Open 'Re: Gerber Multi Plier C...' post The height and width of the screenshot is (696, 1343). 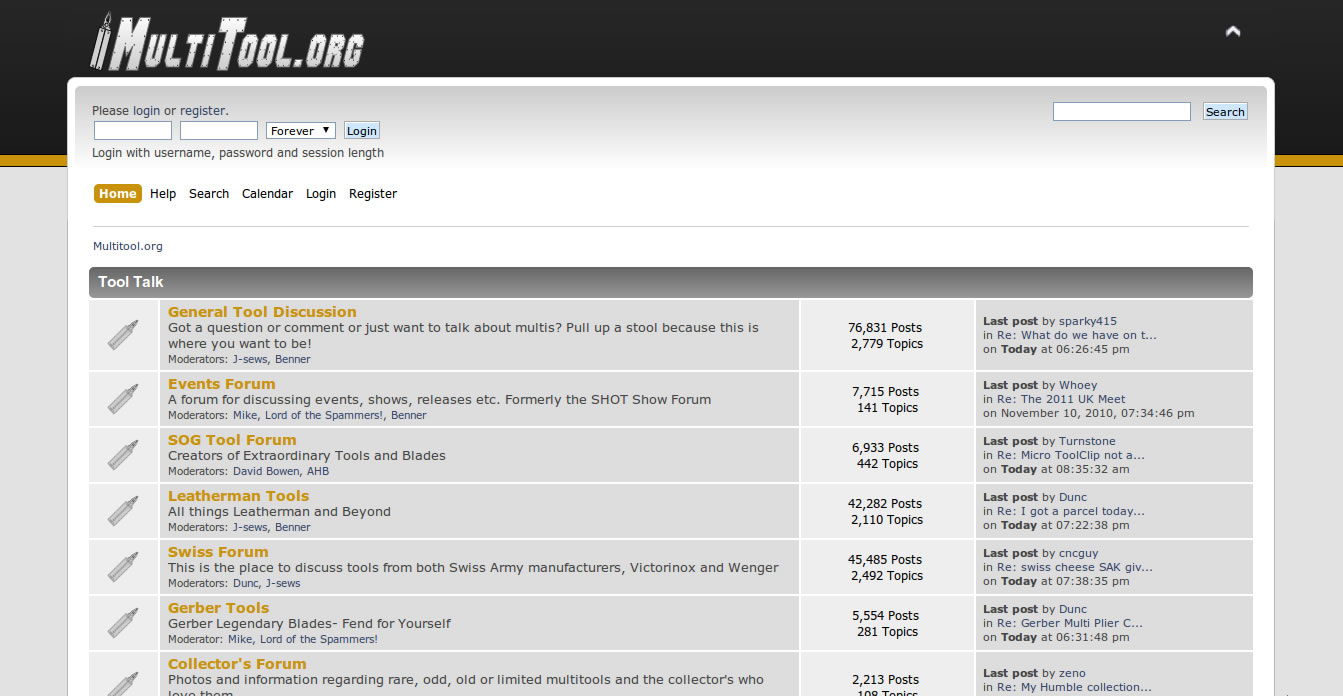point(1070,624)
